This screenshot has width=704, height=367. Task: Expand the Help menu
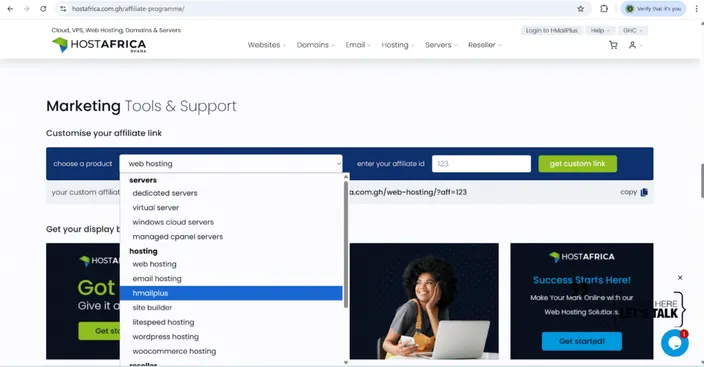(600, 31)
